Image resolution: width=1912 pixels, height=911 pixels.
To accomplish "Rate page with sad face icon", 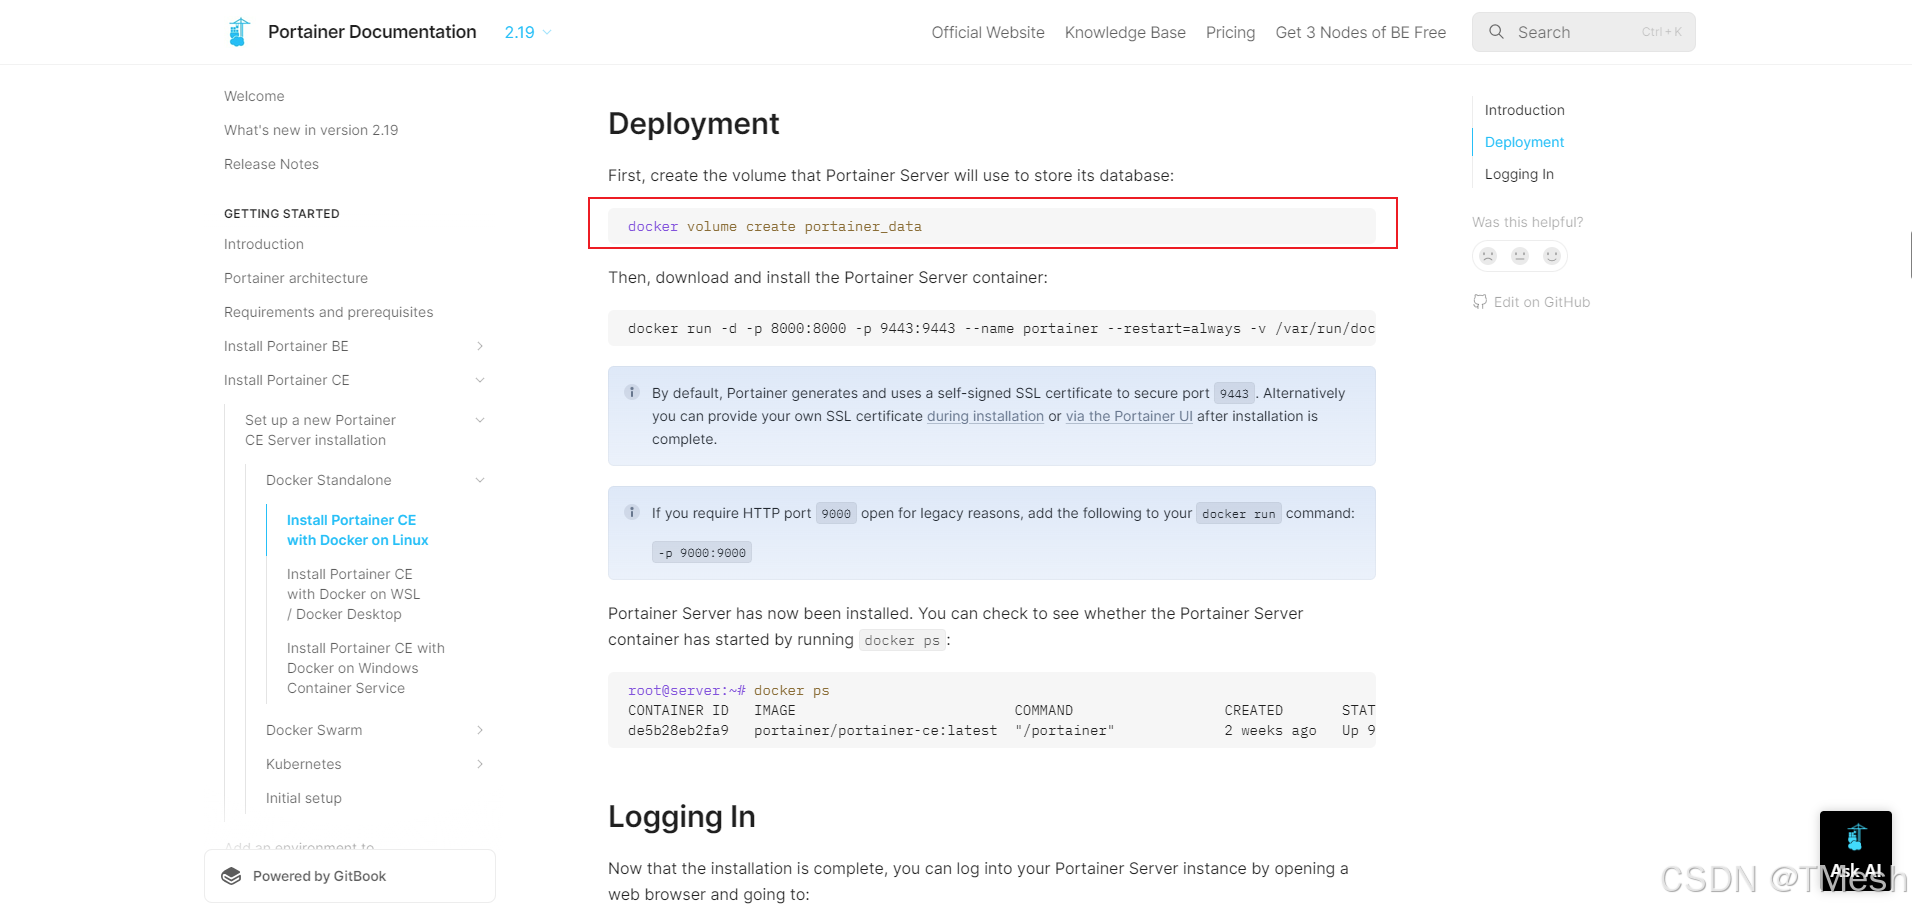I will click(x=1488, y=256).
